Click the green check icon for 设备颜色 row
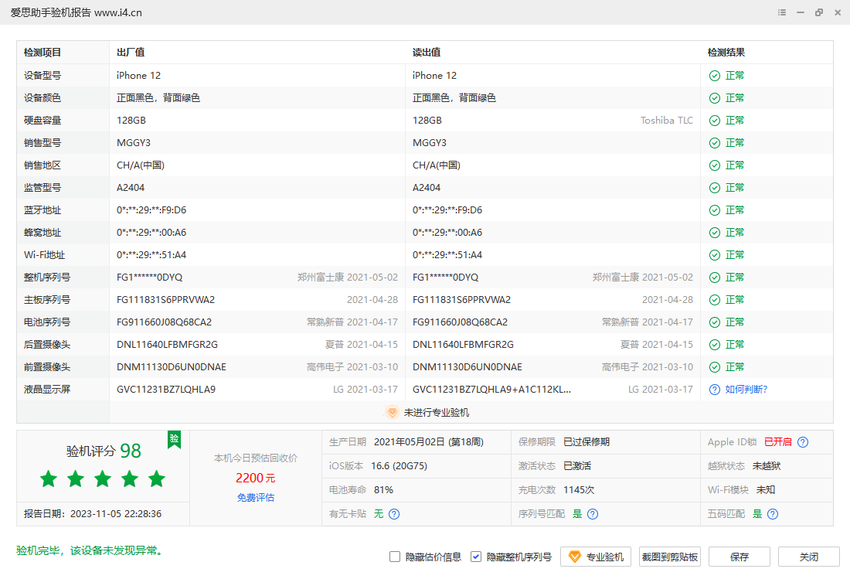The image size is (850, 579). pos(714,98)
